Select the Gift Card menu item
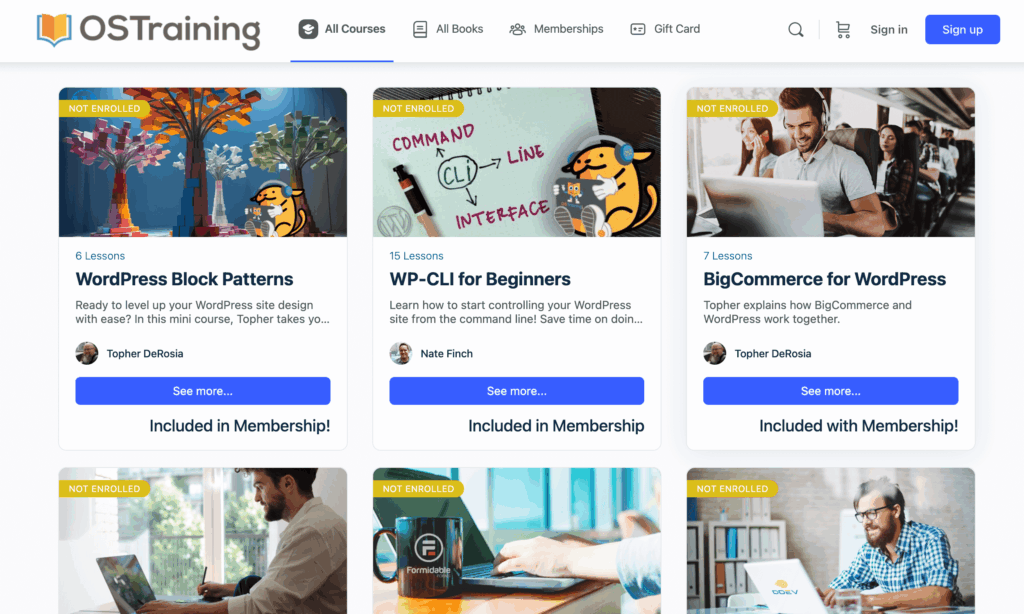 tap(665, 29)
